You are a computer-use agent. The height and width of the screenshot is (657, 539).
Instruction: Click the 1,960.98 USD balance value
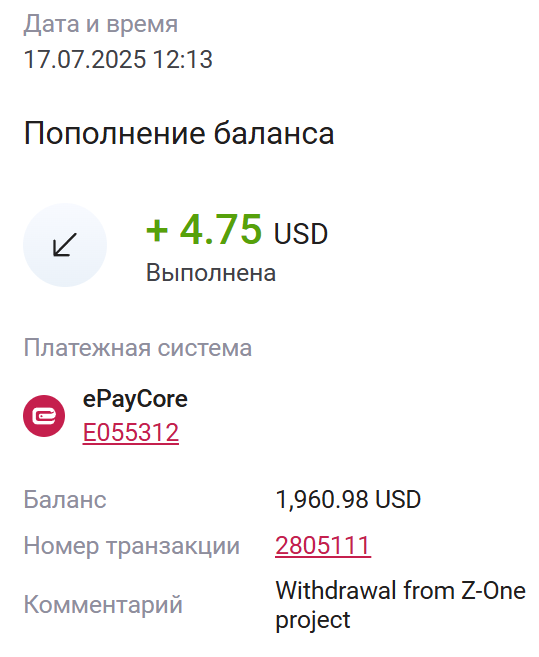348,499
